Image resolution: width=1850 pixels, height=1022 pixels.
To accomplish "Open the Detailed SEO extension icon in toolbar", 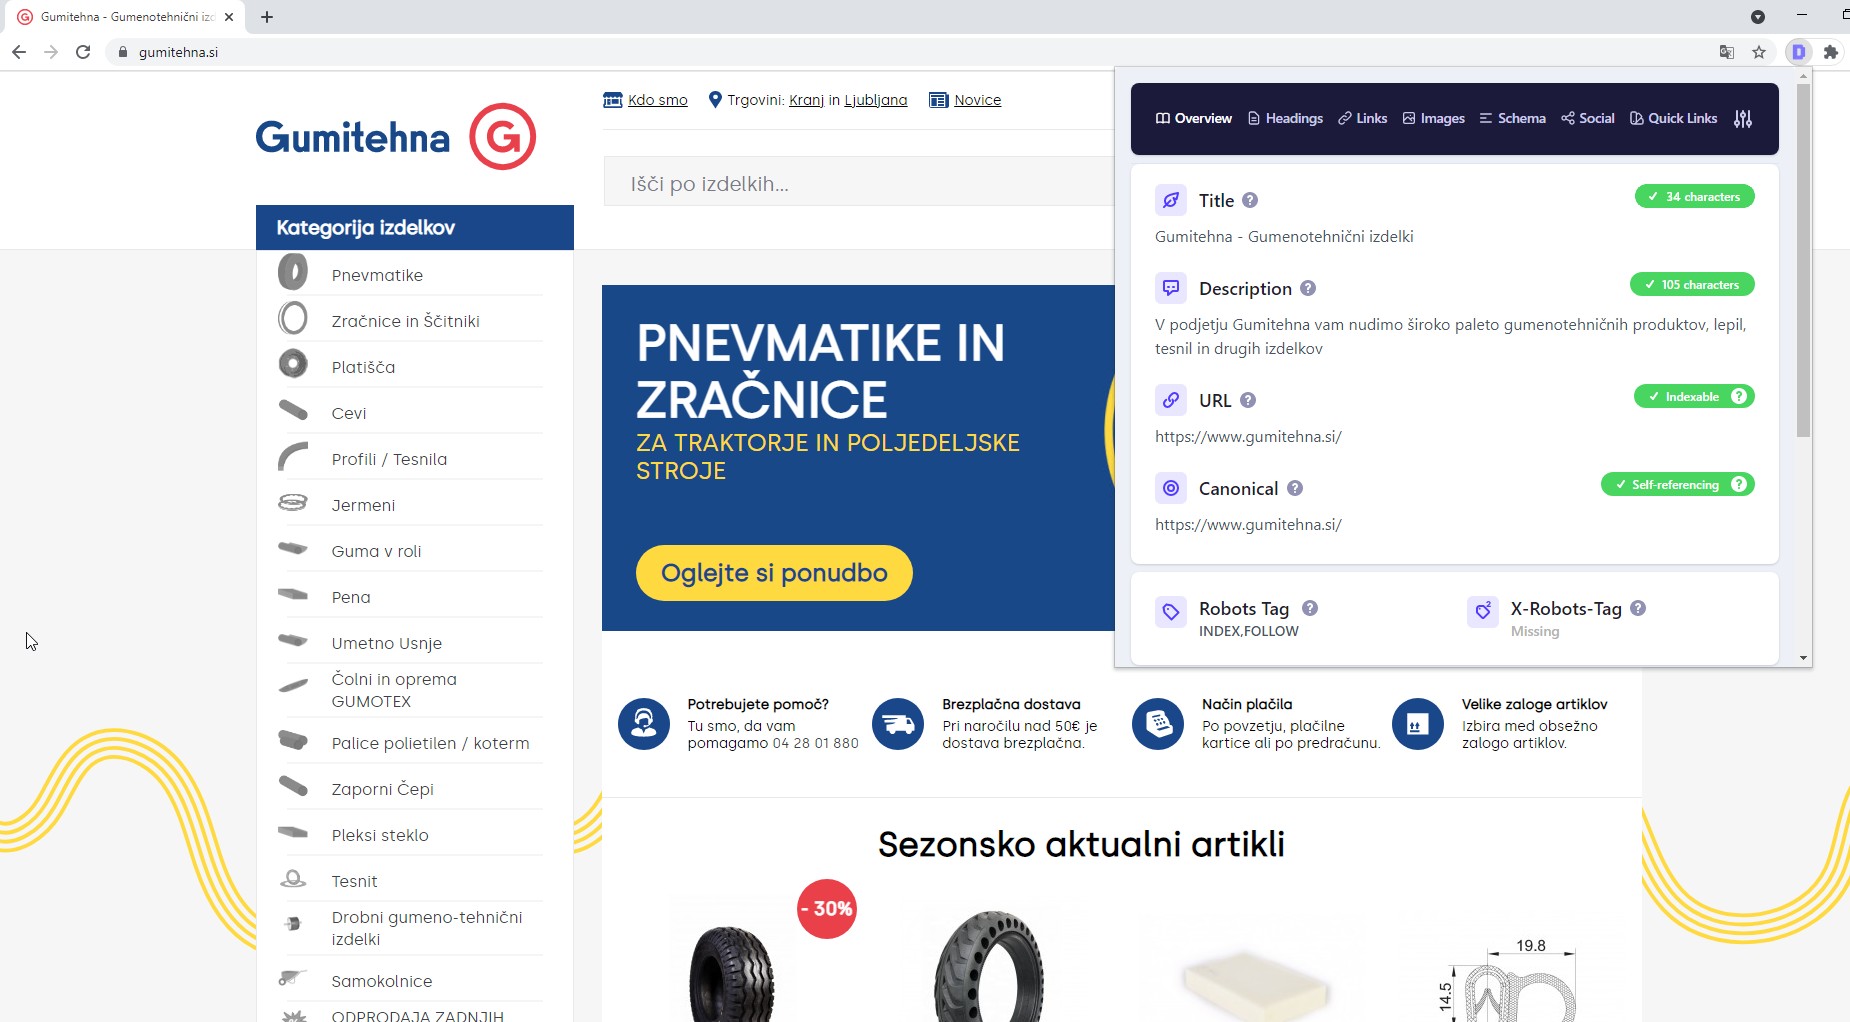I will [x=1799, y=52].
